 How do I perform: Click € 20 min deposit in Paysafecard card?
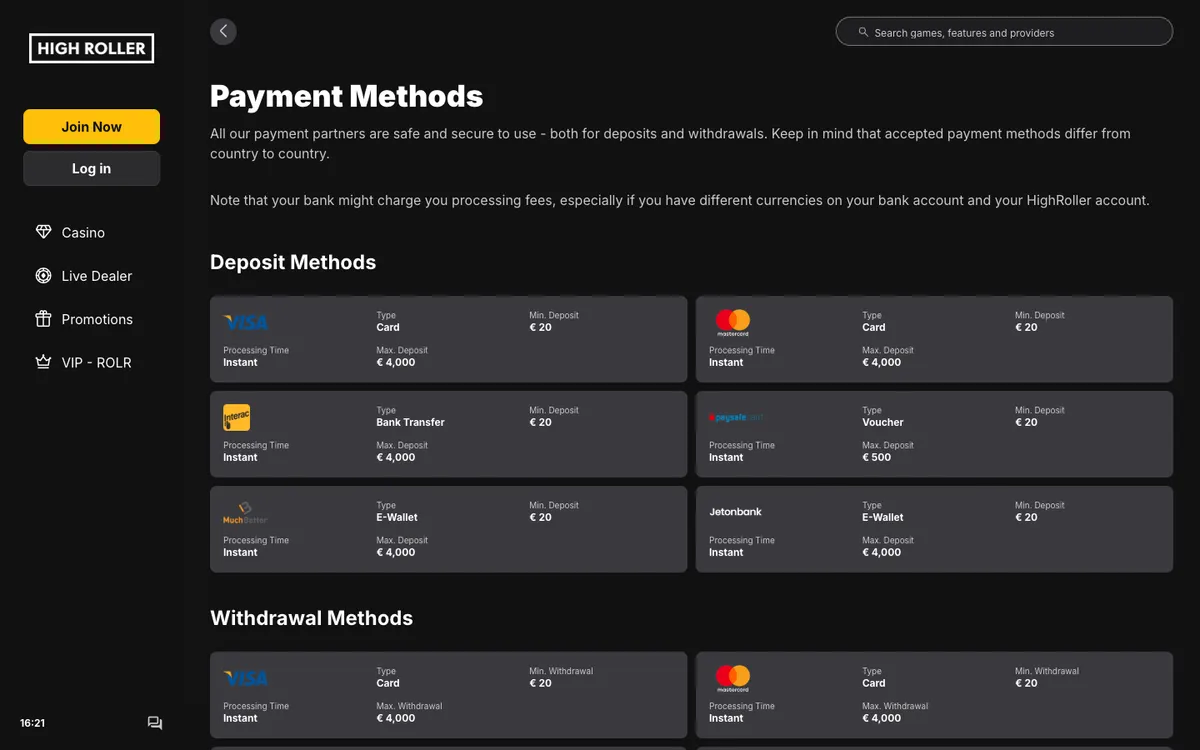(x=1026, y=422)
